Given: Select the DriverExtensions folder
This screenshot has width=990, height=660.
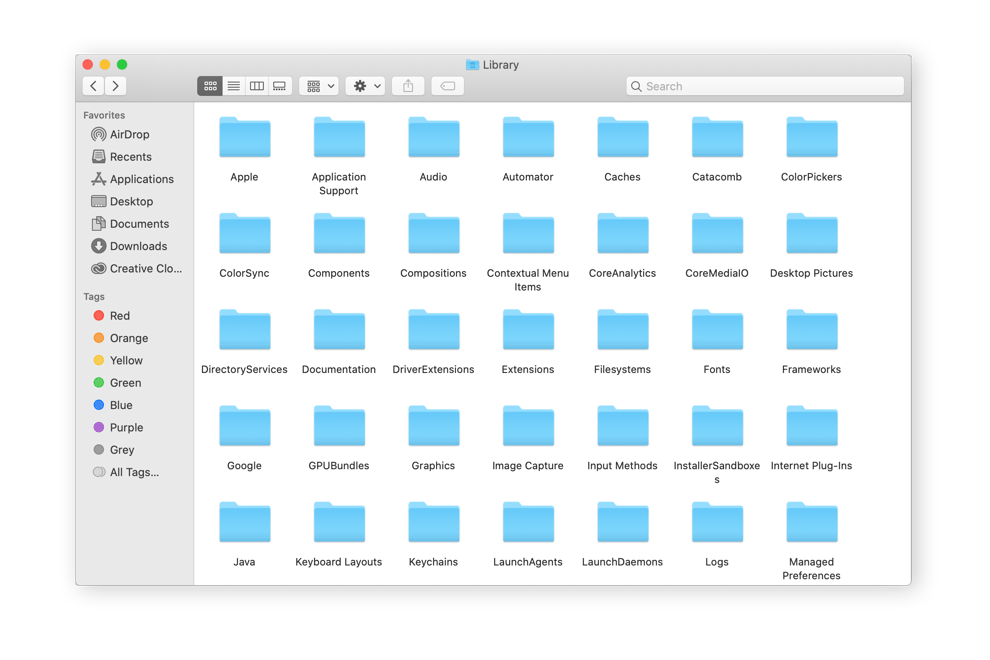Looking at the screenshot, I should tap(433, 342).
